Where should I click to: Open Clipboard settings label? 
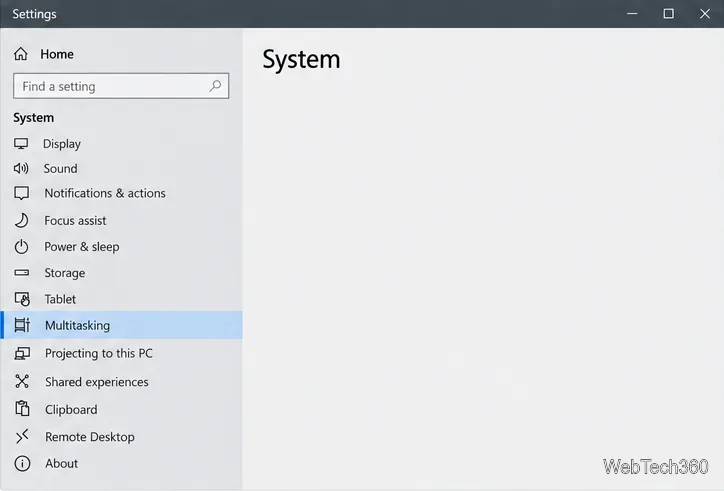tap(71, 410)
